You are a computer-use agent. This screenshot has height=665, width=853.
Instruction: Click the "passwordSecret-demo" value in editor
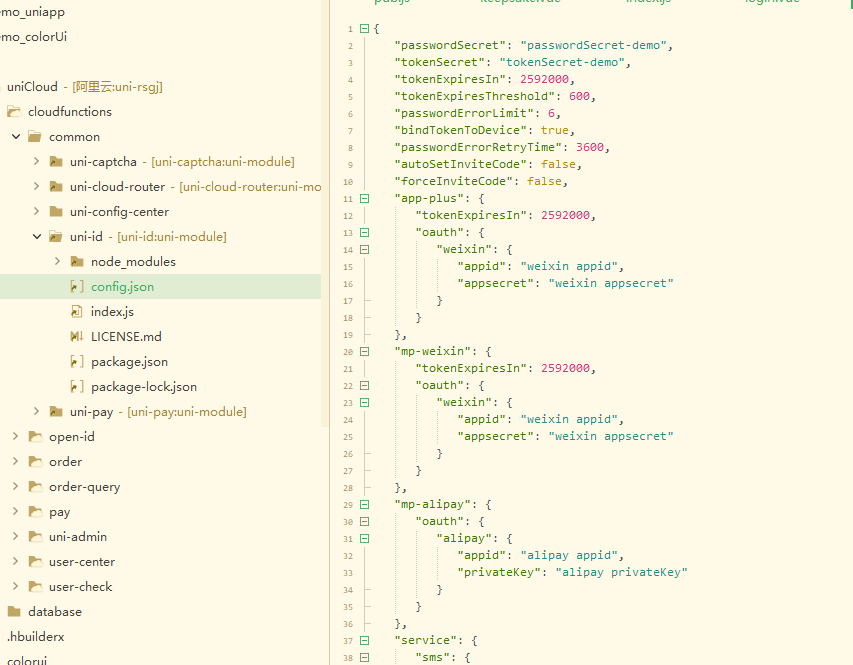[x=598, y=46]
